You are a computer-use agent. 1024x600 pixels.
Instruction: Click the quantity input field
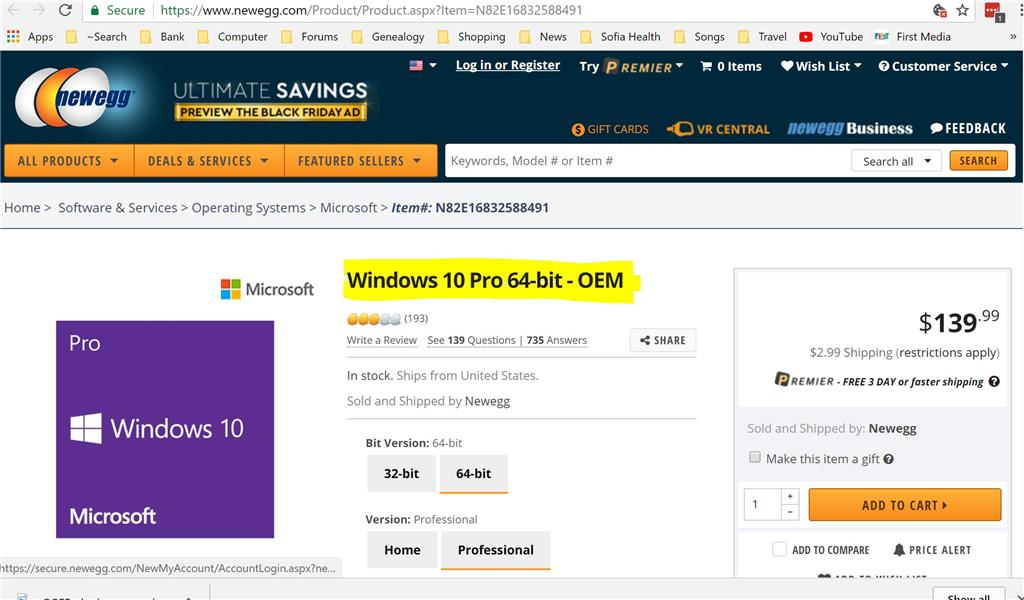762,504
